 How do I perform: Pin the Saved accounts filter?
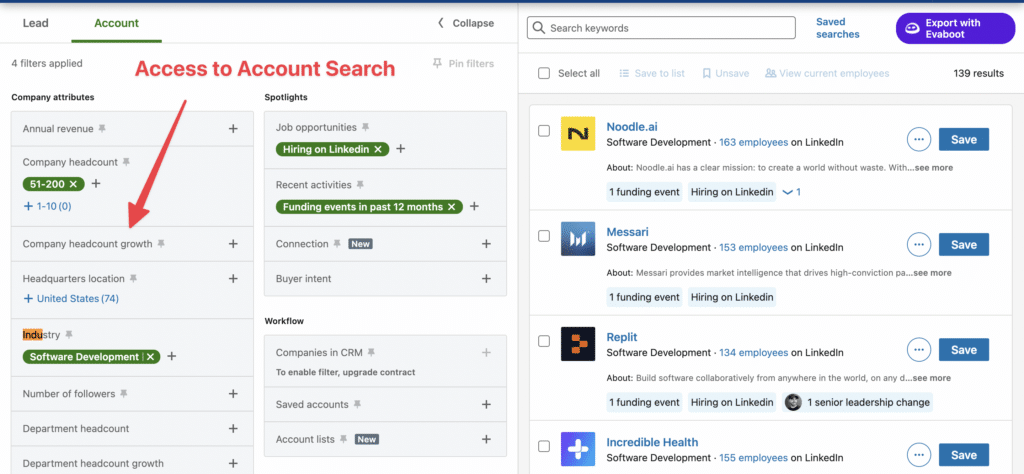(357, 405)
